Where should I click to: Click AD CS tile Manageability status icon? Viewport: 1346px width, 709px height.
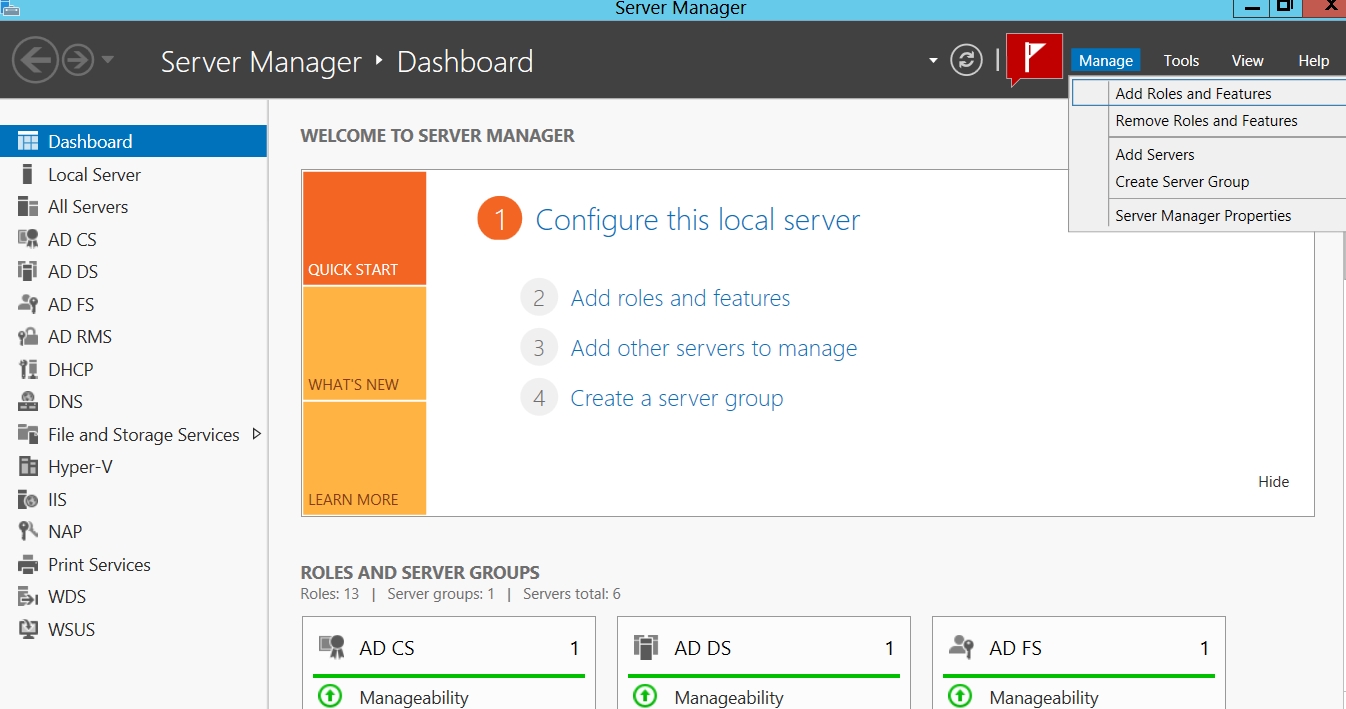point(330,696)
